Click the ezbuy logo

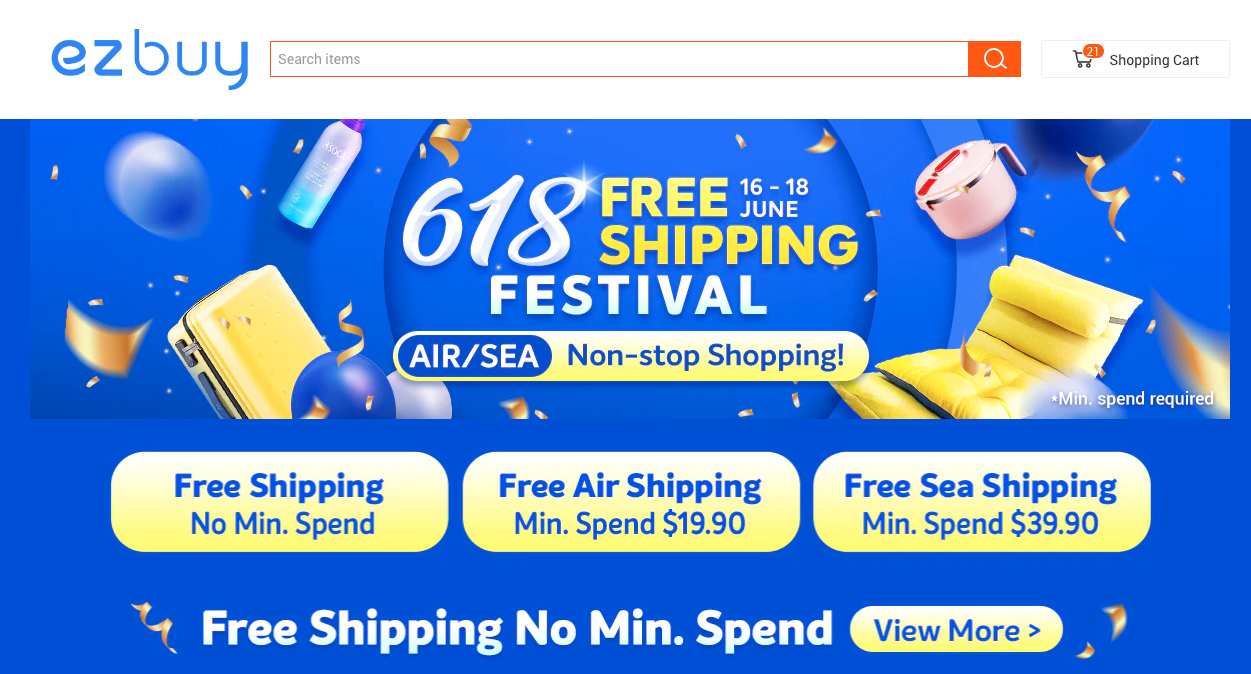(x=149, y=60)
